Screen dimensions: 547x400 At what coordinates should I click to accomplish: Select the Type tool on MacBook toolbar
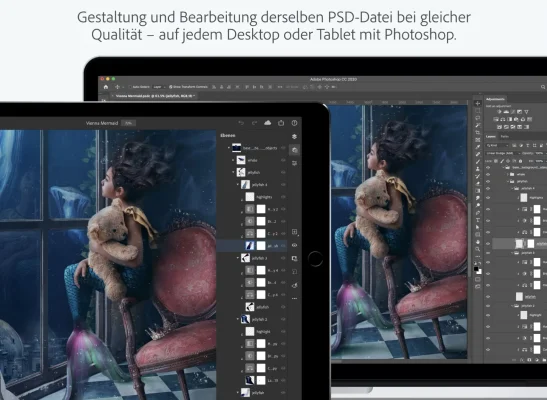click(x=478, y=220)
